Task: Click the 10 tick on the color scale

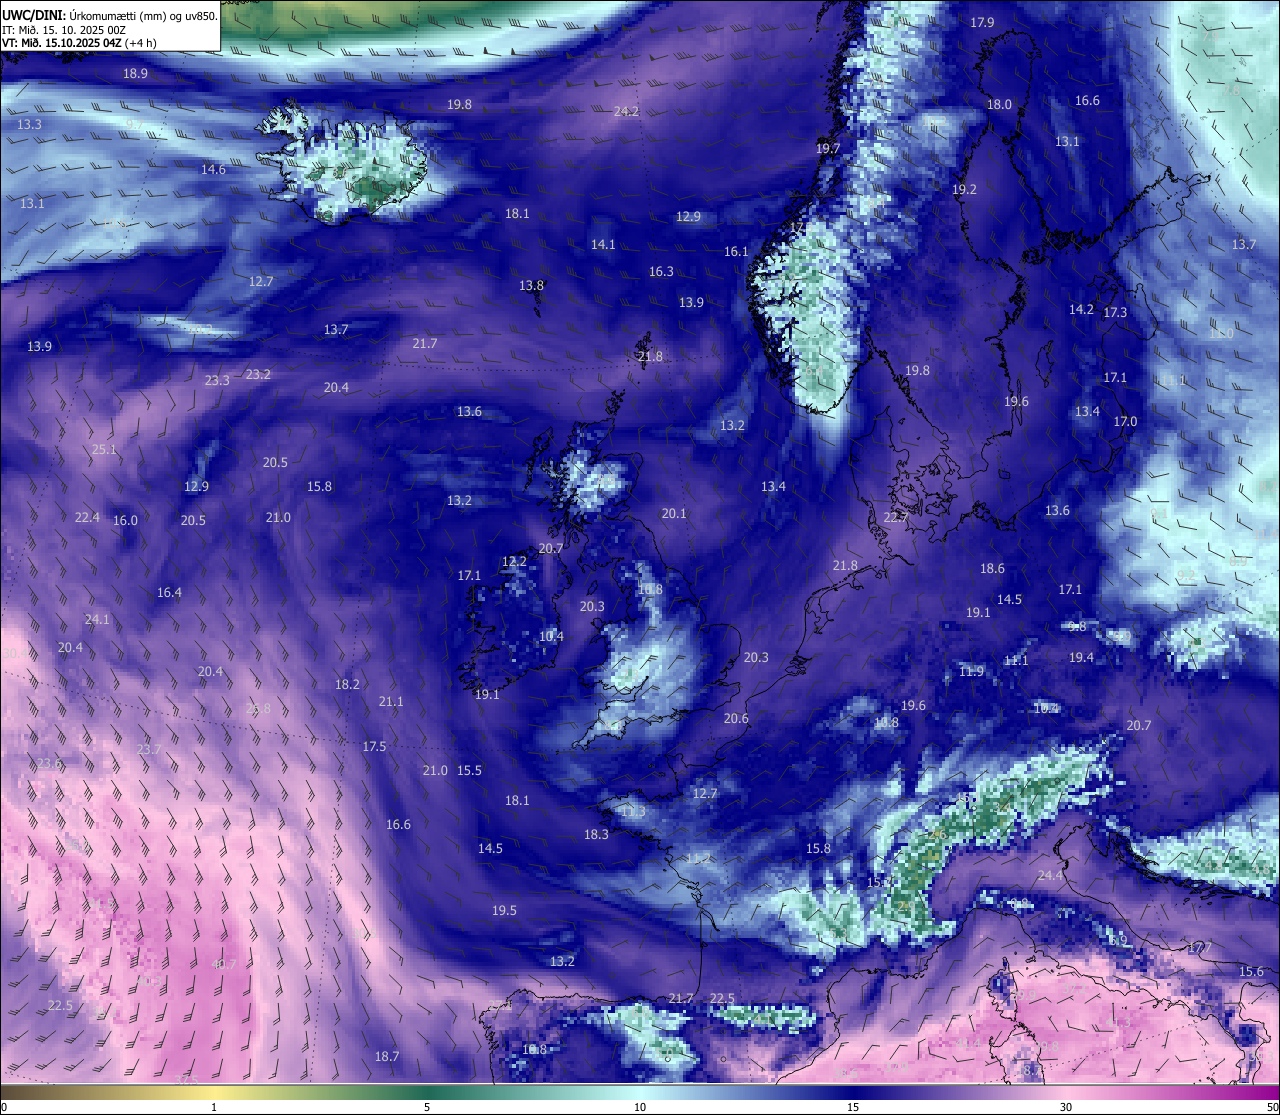Action: coord(640,1107)
